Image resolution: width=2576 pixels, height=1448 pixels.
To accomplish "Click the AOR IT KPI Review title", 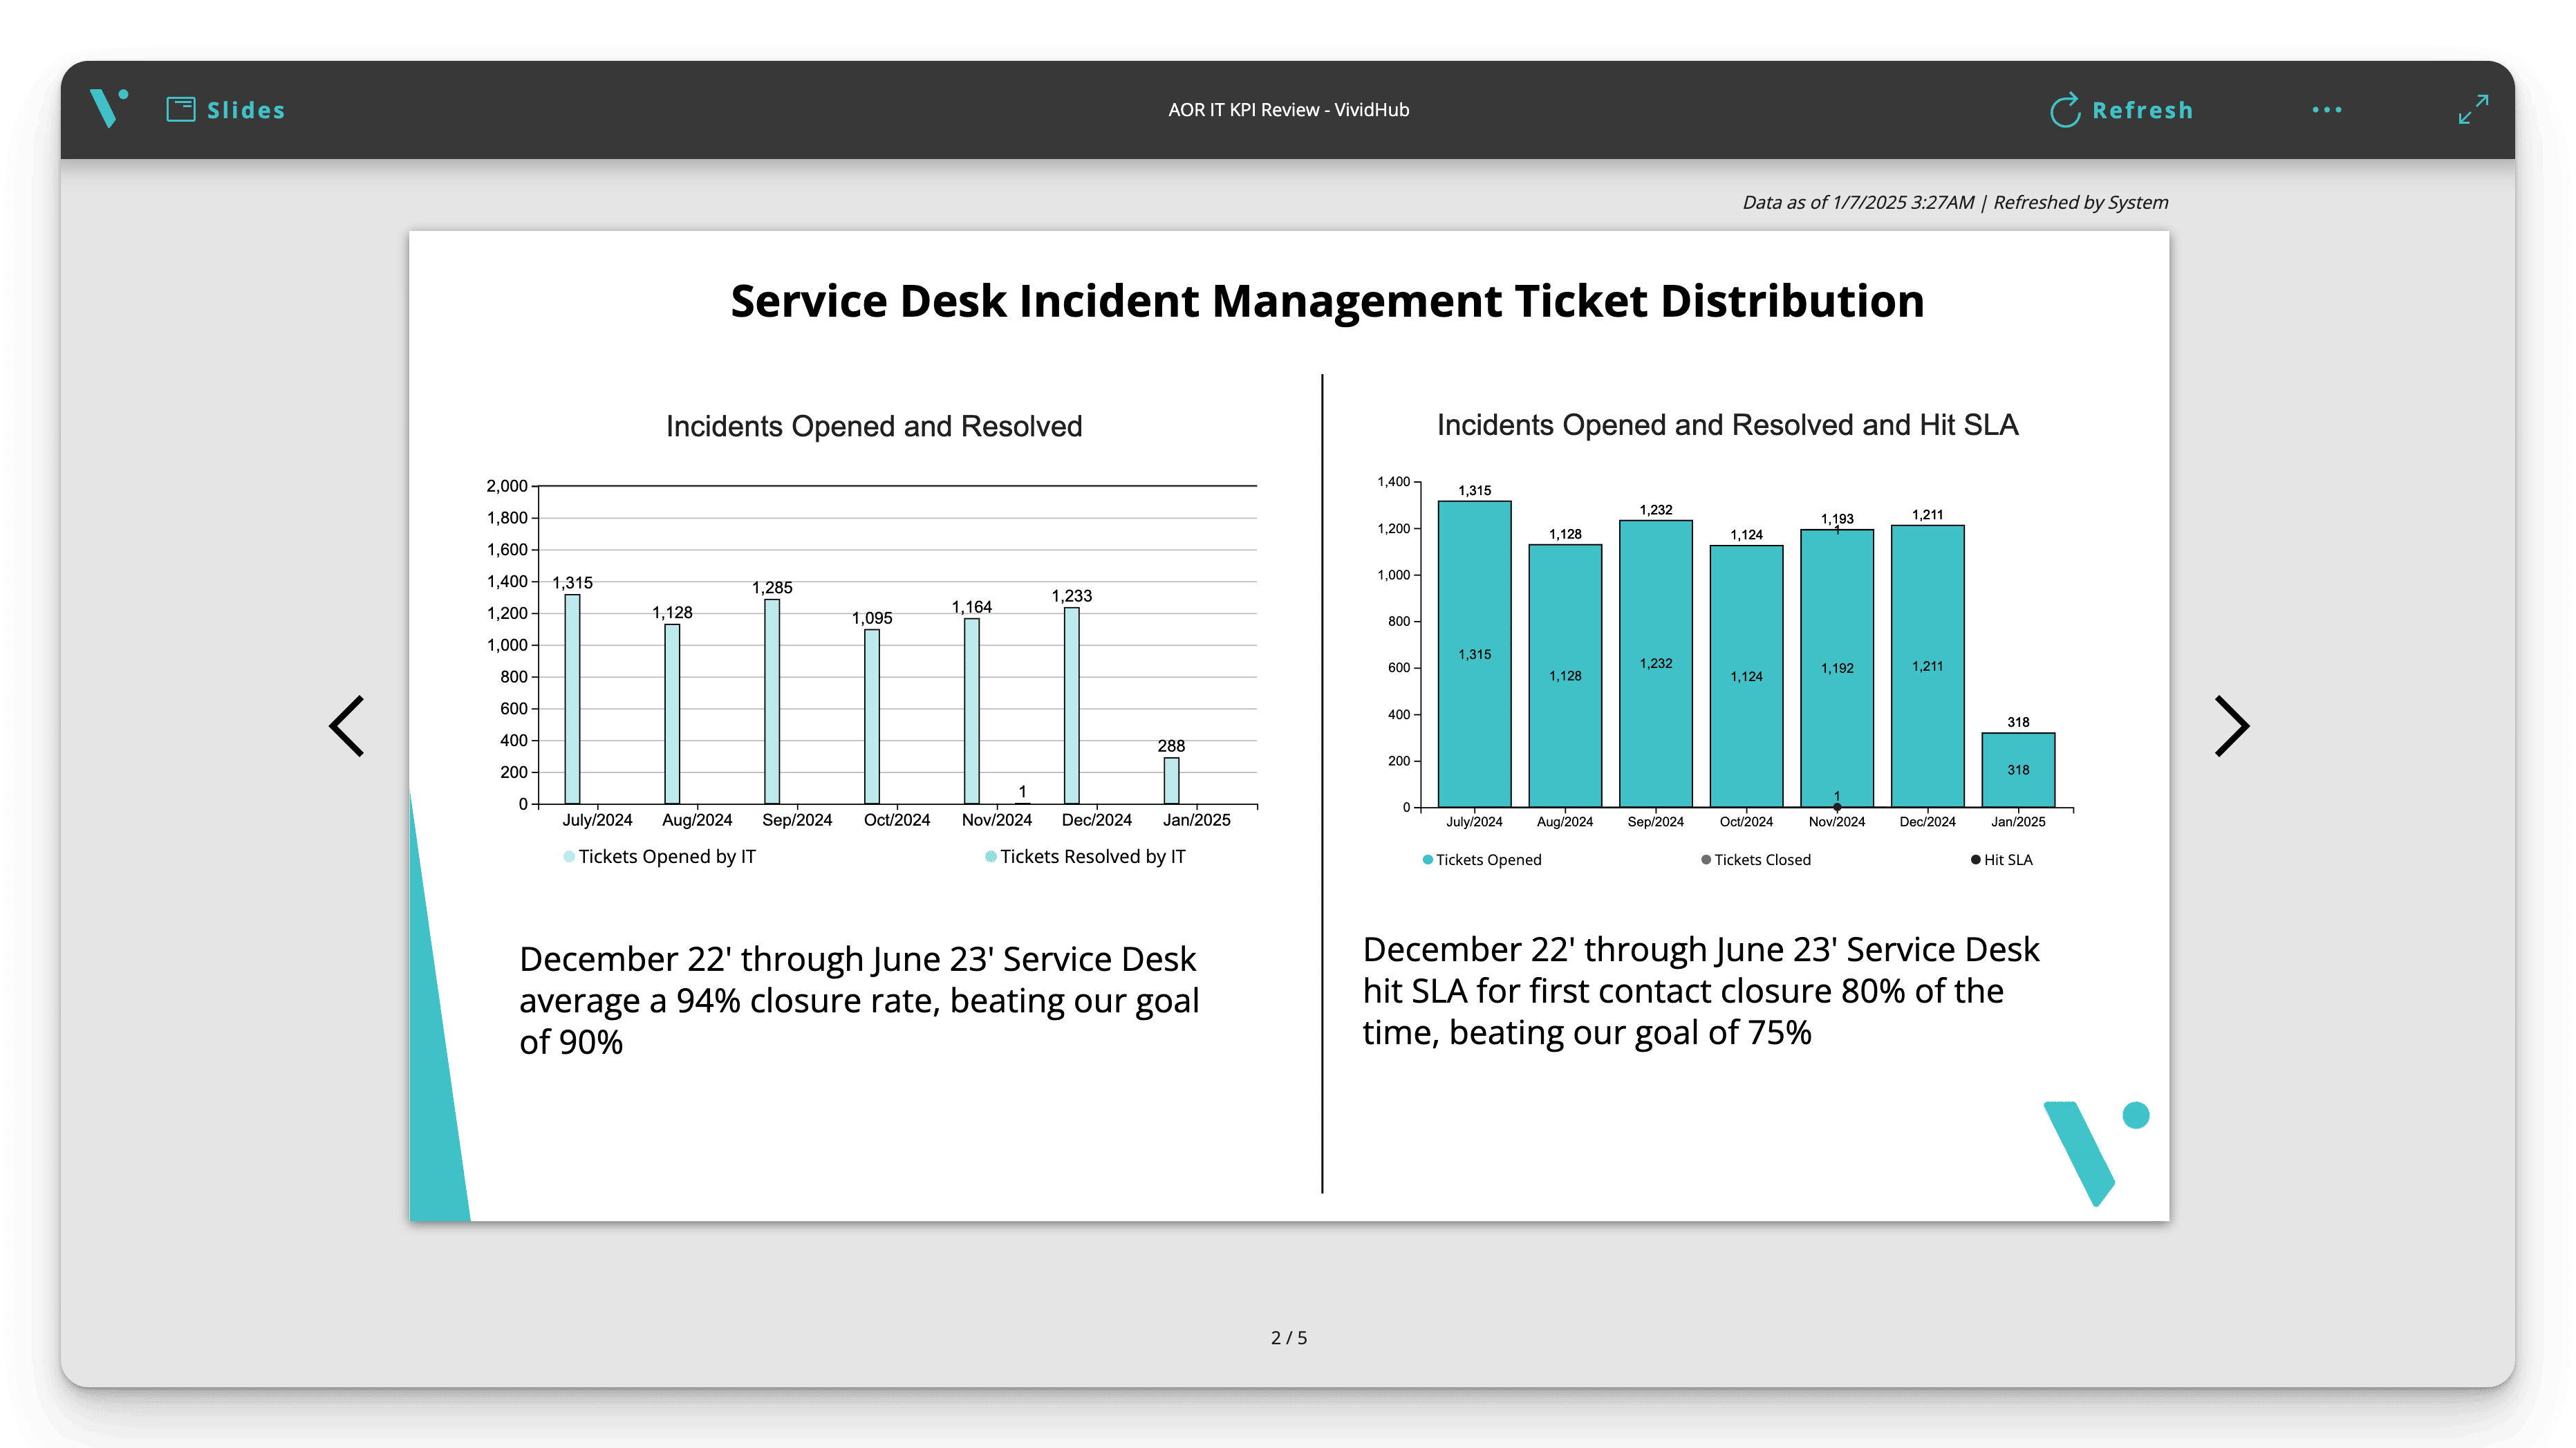I will coord(1288,110).
